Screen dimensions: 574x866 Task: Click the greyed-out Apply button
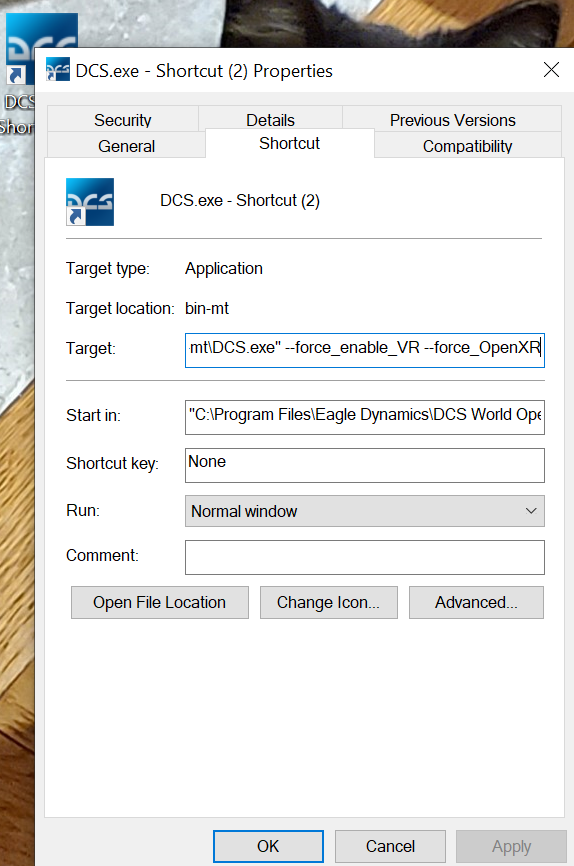pos(512,846)
